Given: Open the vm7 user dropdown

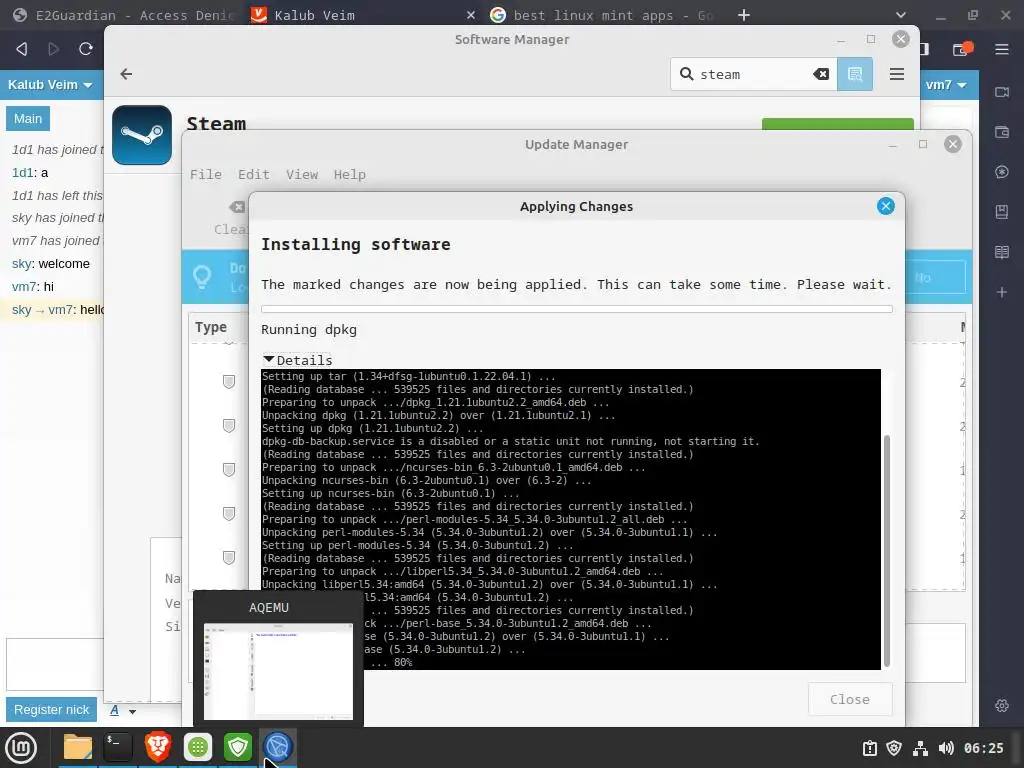Looking at the screenshot, I should point(946,85).
